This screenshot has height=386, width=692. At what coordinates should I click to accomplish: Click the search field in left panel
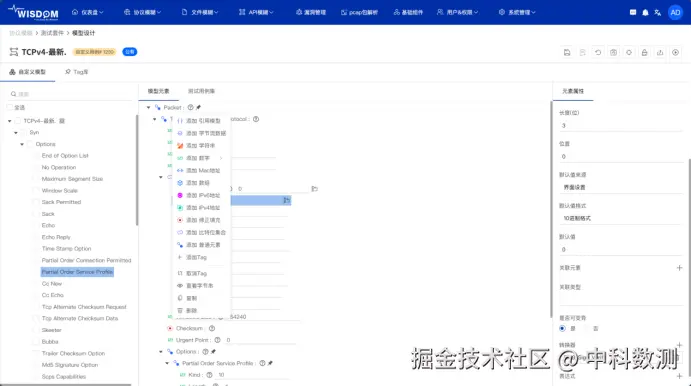(71, 94)
